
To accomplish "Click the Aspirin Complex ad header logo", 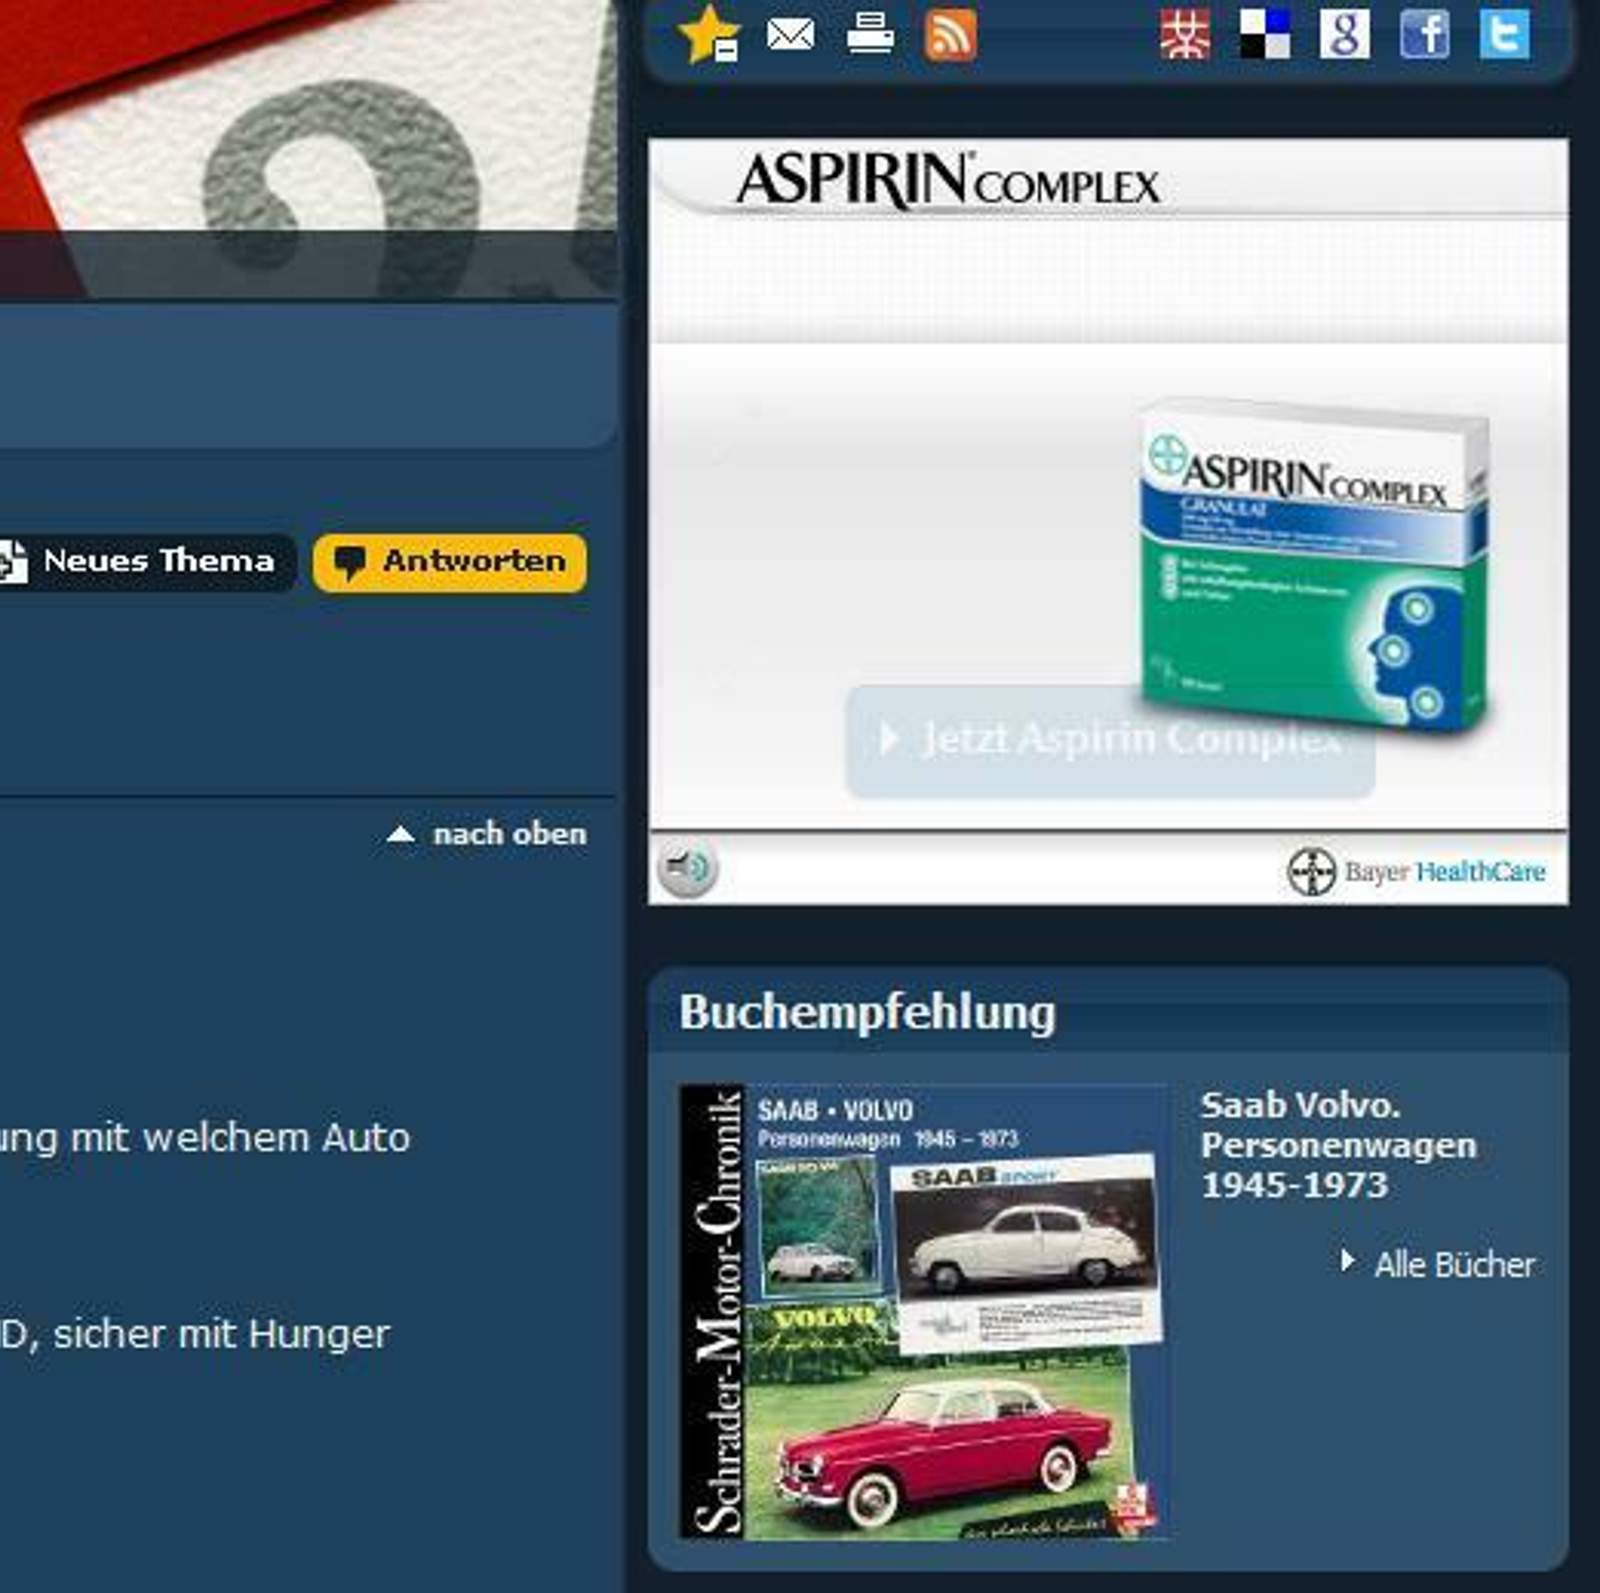I will click(x=948, y=181).
